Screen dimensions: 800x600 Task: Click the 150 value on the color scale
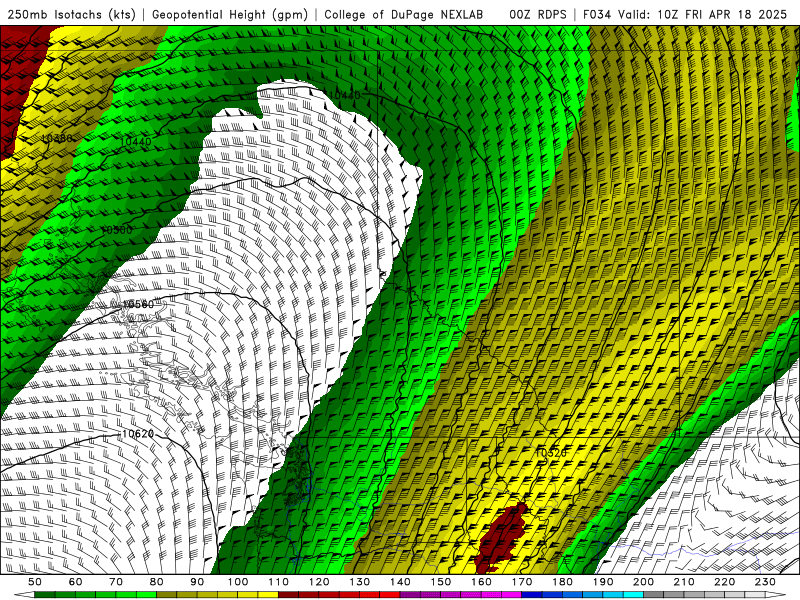click(440, 582)
